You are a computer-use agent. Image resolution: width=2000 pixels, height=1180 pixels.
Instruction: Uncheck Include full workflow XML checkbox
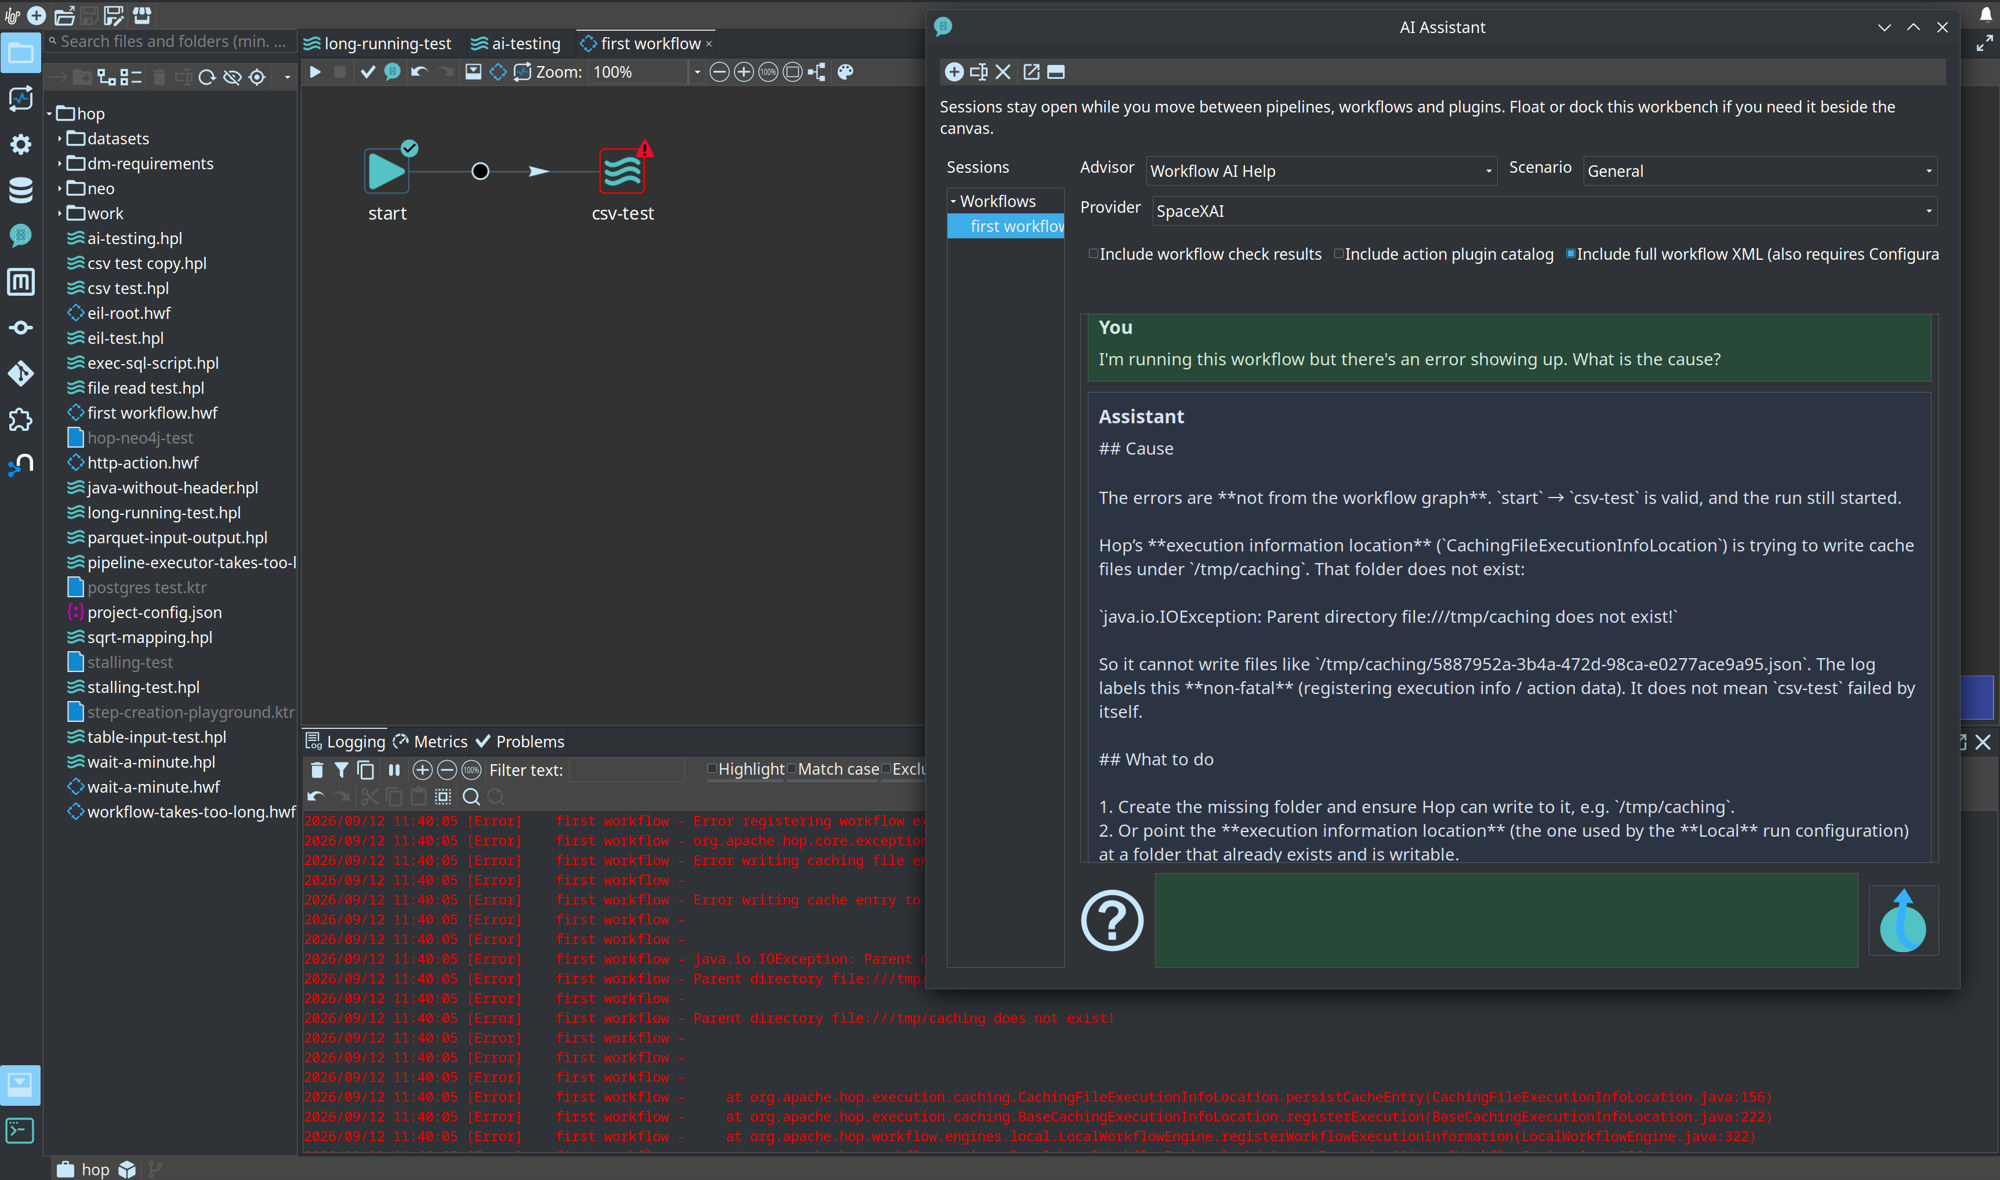coord(1570,254)
